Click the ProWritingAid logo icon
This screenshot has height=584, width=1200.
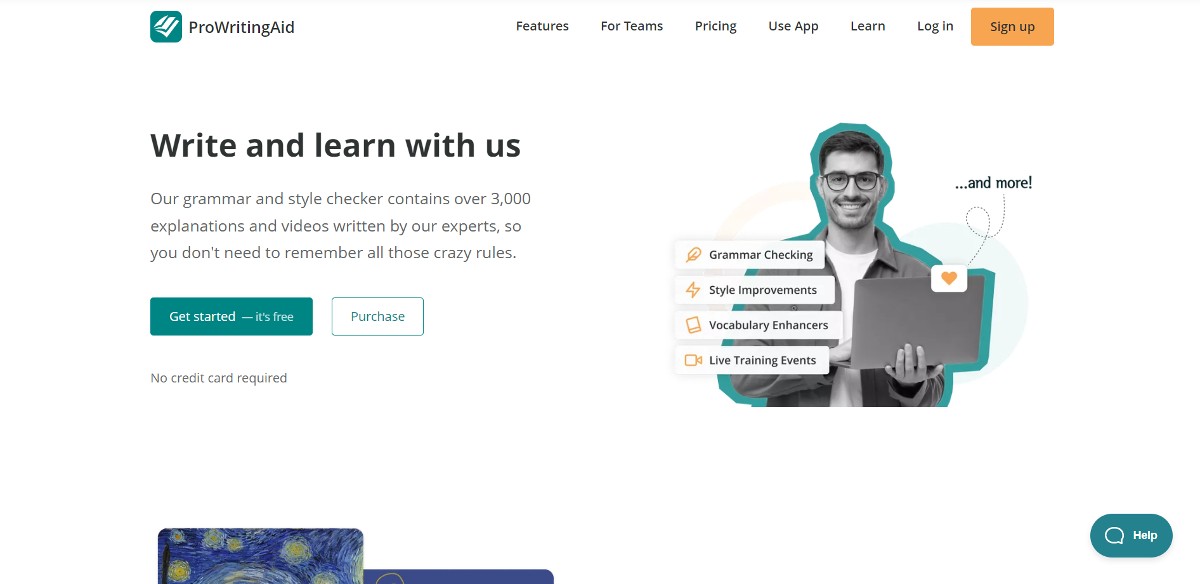[166, 27]
